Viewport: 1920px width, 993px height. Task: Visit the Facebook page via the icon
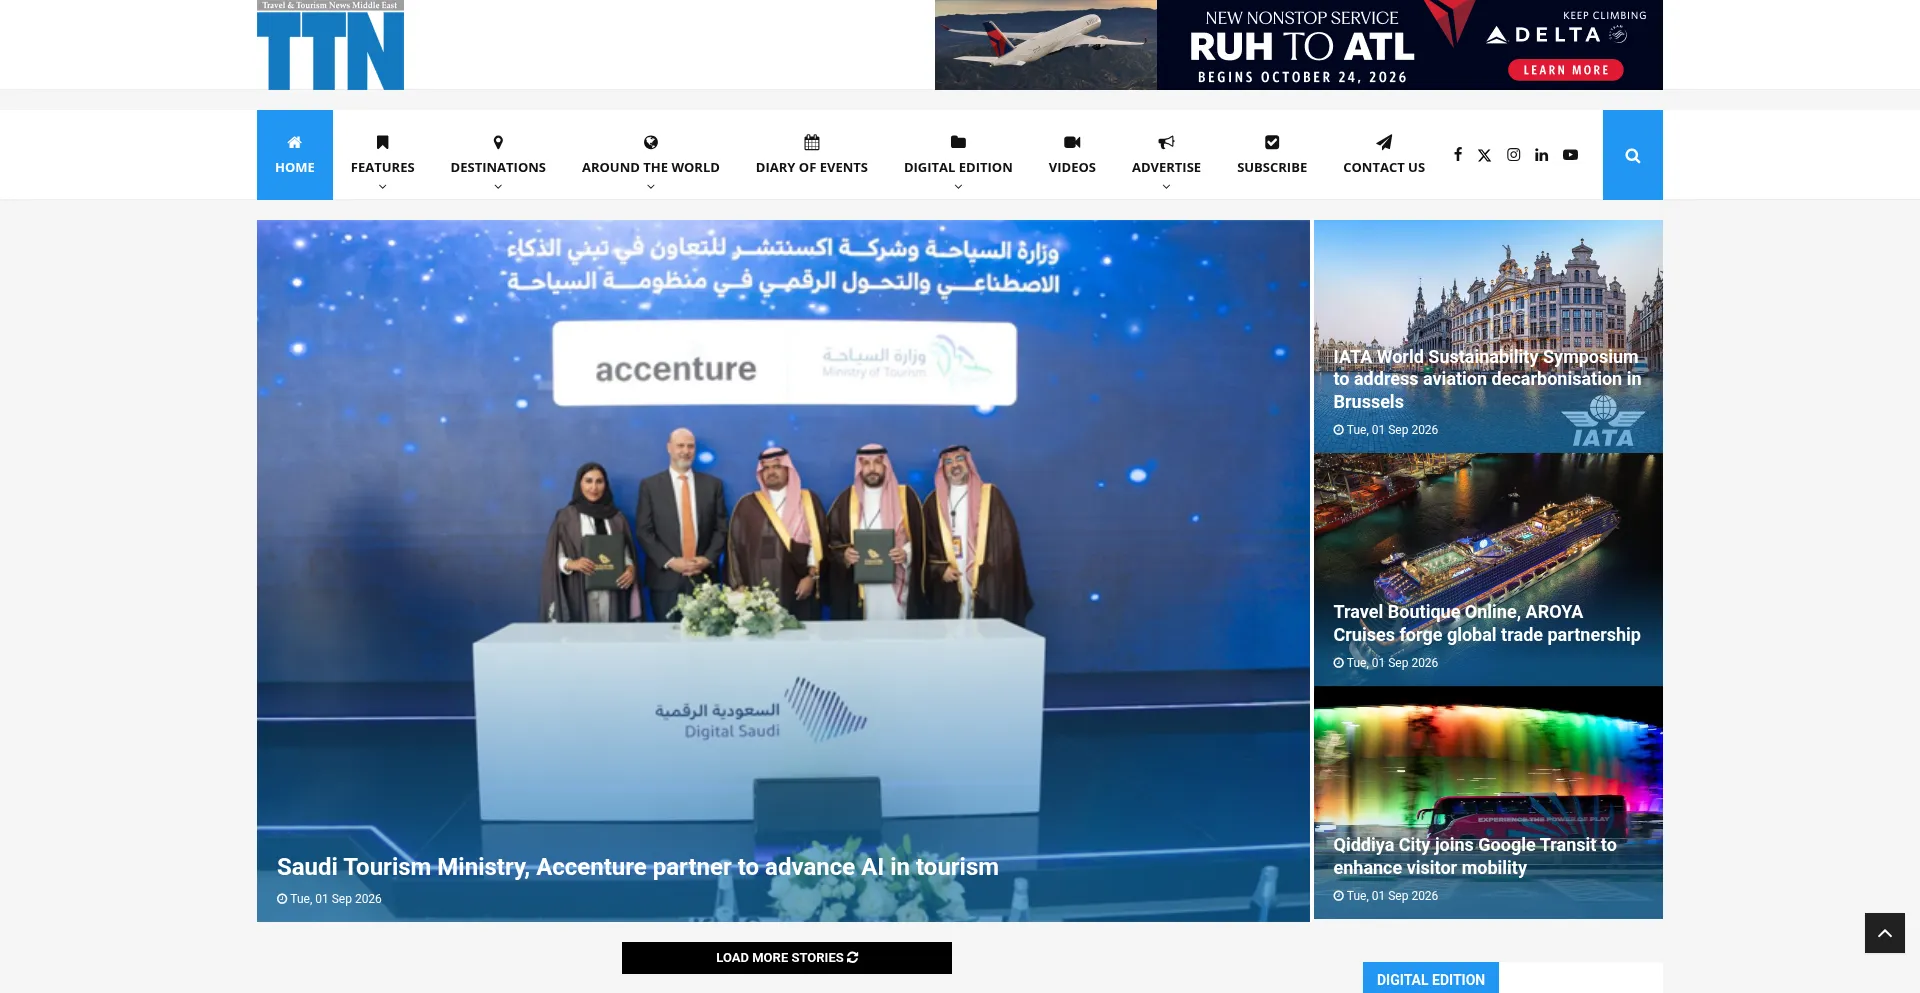coord(1458,155)
